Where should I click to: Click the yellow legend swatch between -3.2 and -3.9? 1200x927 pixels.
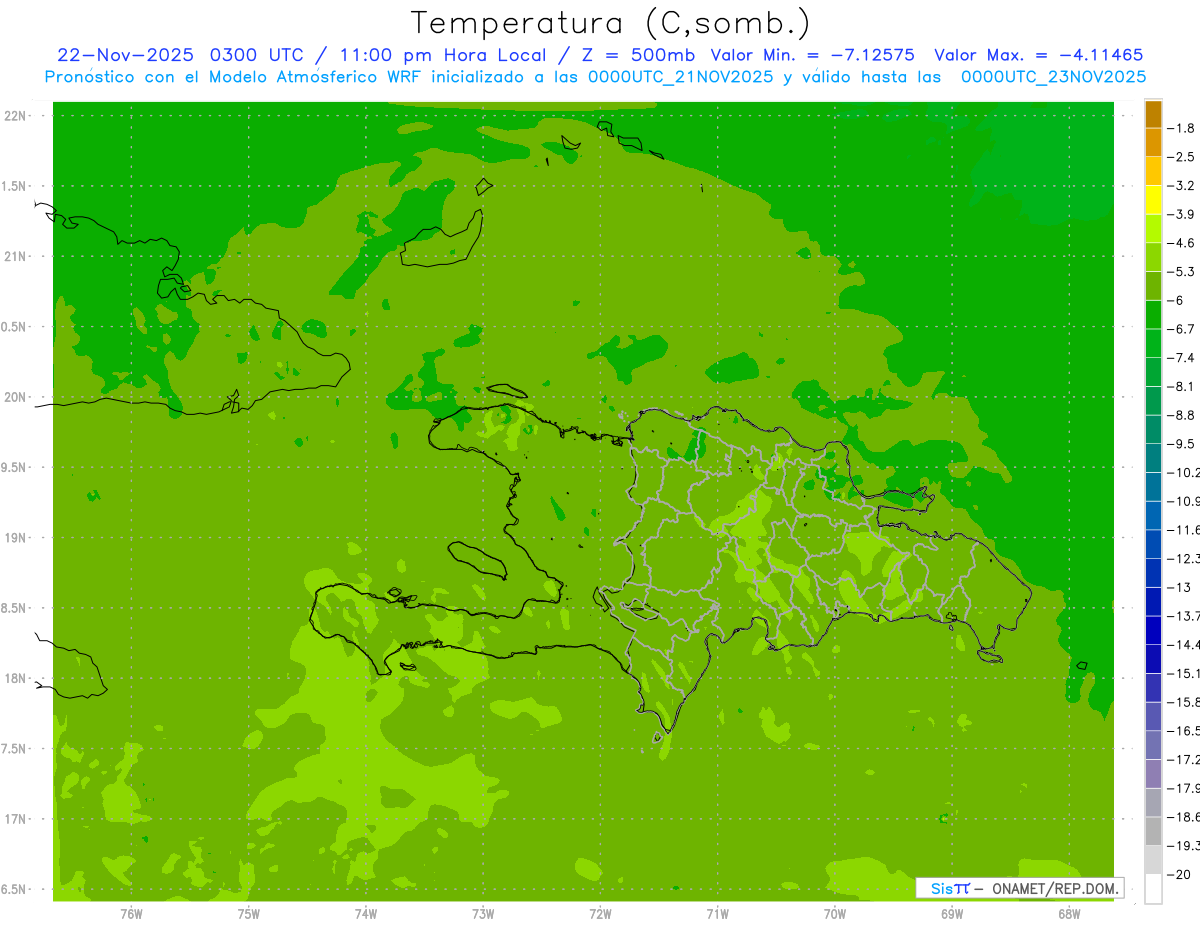(x=1153, y=200)
